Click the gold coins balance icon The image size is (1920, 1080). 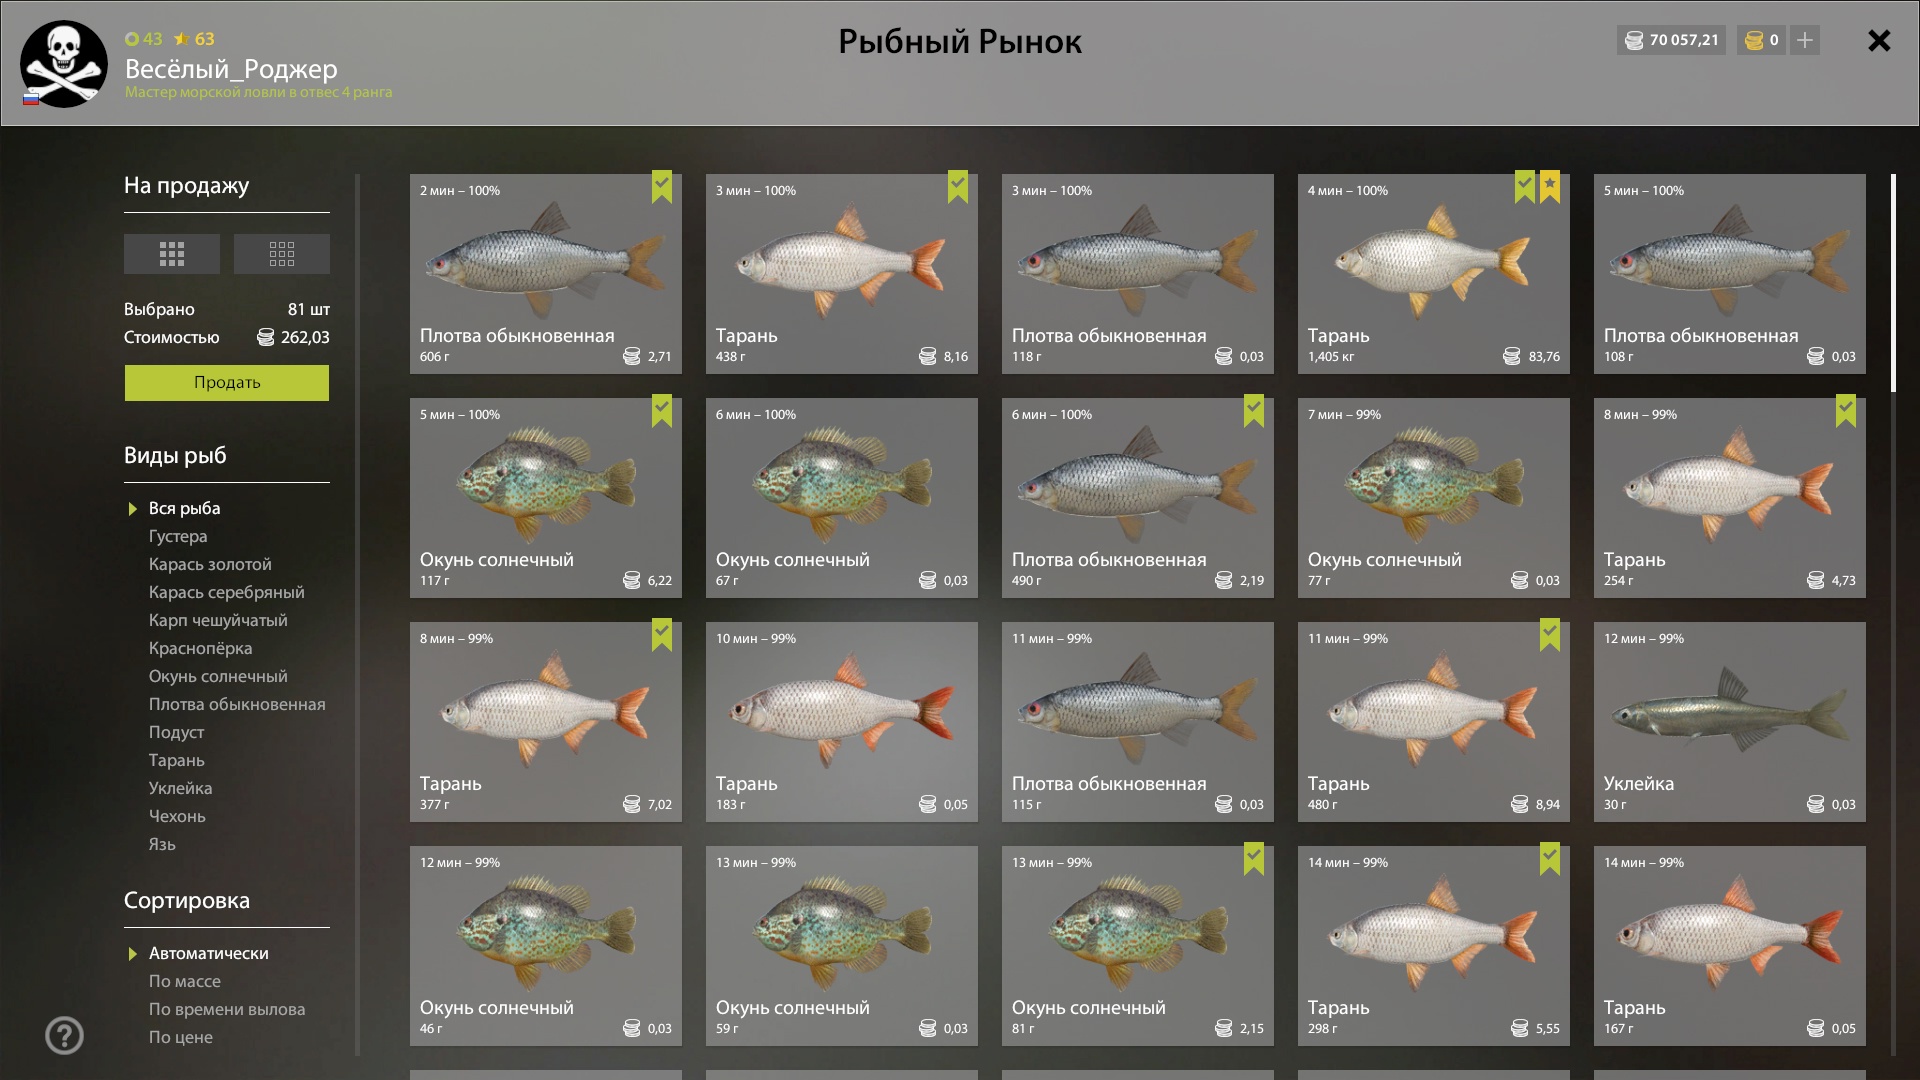click(x=1754, y=40)
